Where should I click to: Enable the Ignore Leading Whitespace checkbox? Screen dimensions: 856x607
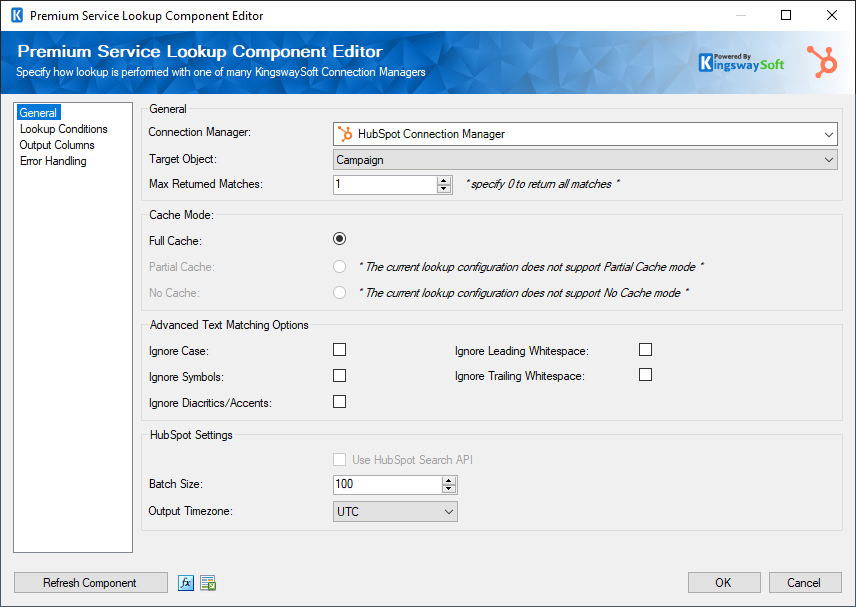tap(645, 349)
